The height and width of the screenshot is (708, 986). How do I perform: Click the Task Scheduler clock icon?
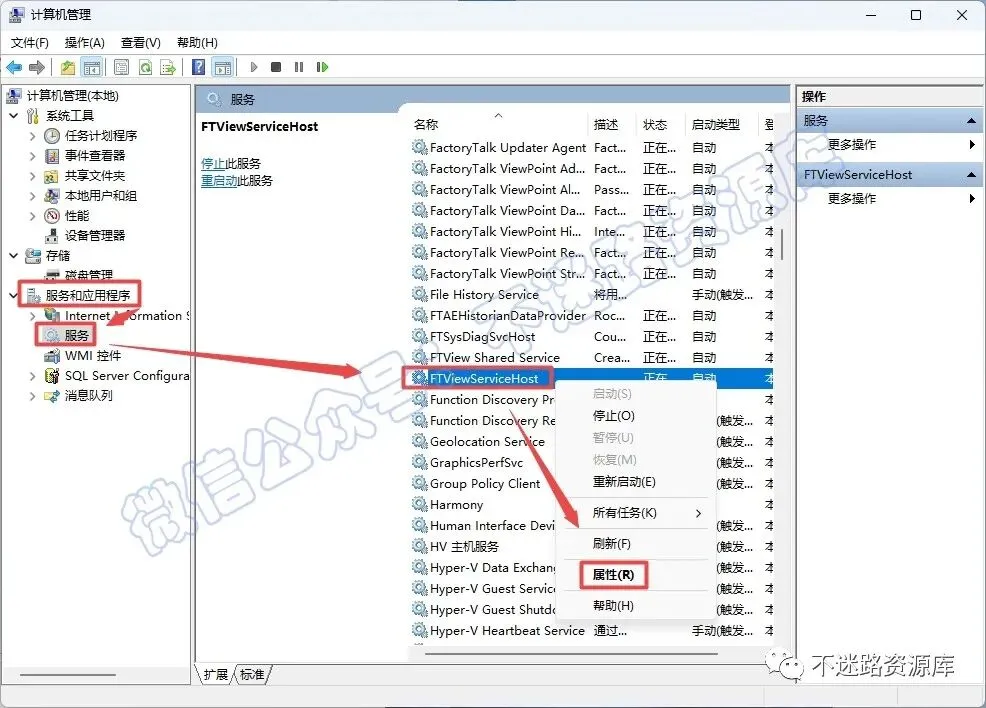point(52,136)
